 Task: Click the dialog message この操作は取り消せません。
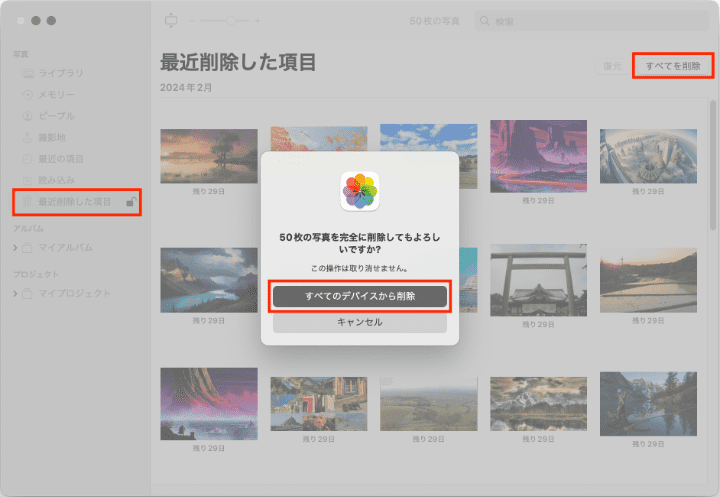click(x=360, y=268)
